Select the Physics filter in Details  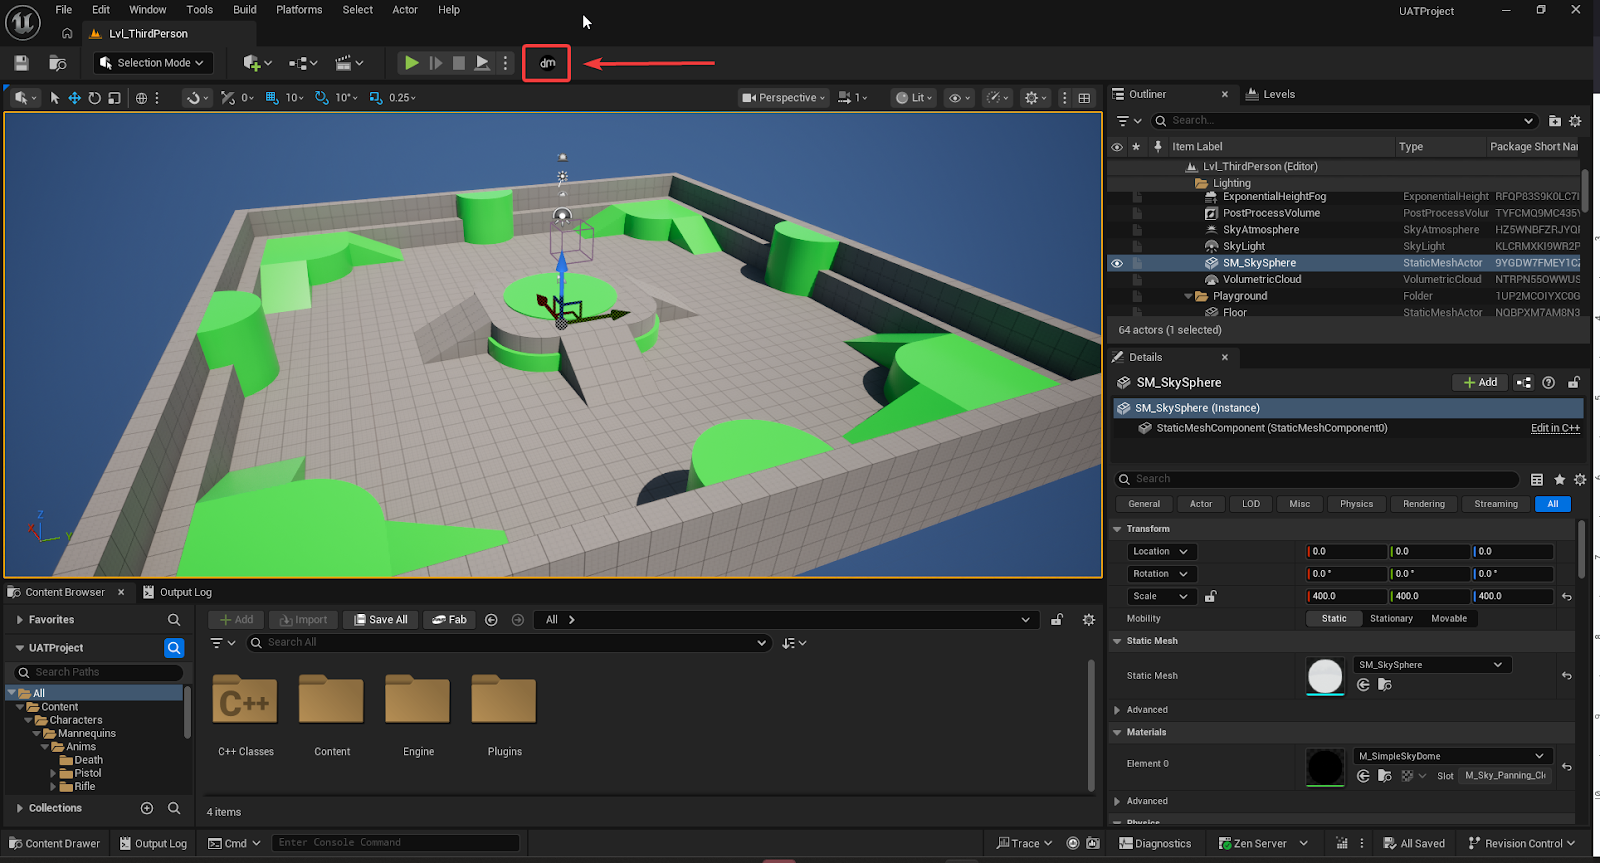[1356, 504]
